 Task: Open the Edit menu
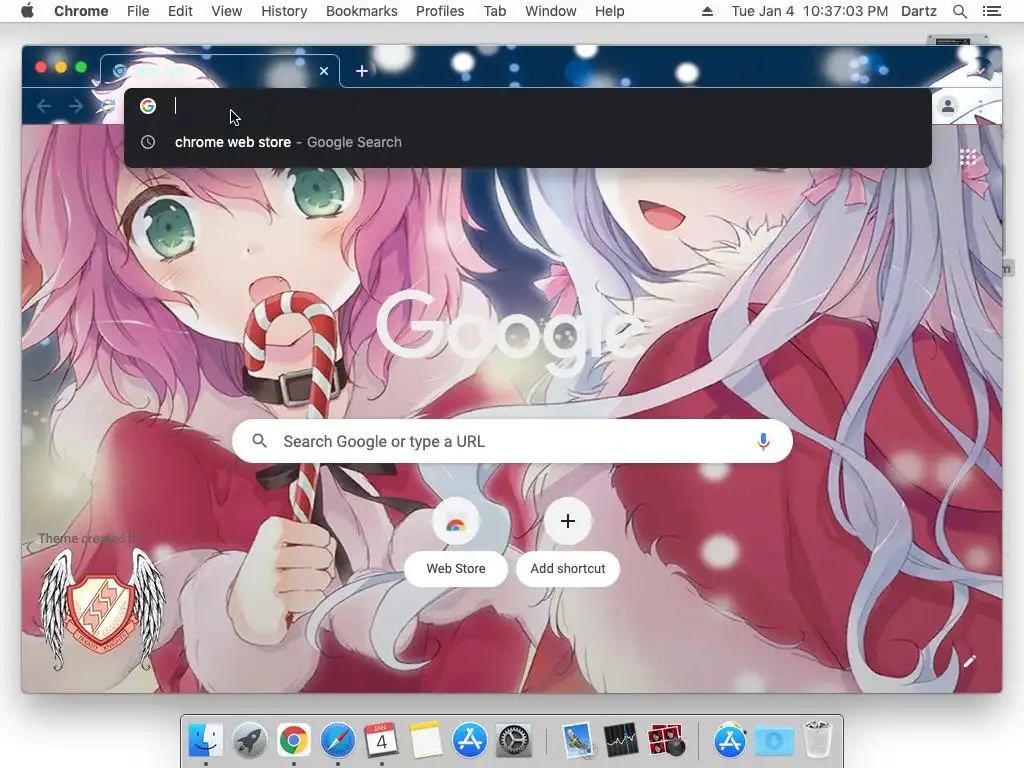(x=180, y=11)
